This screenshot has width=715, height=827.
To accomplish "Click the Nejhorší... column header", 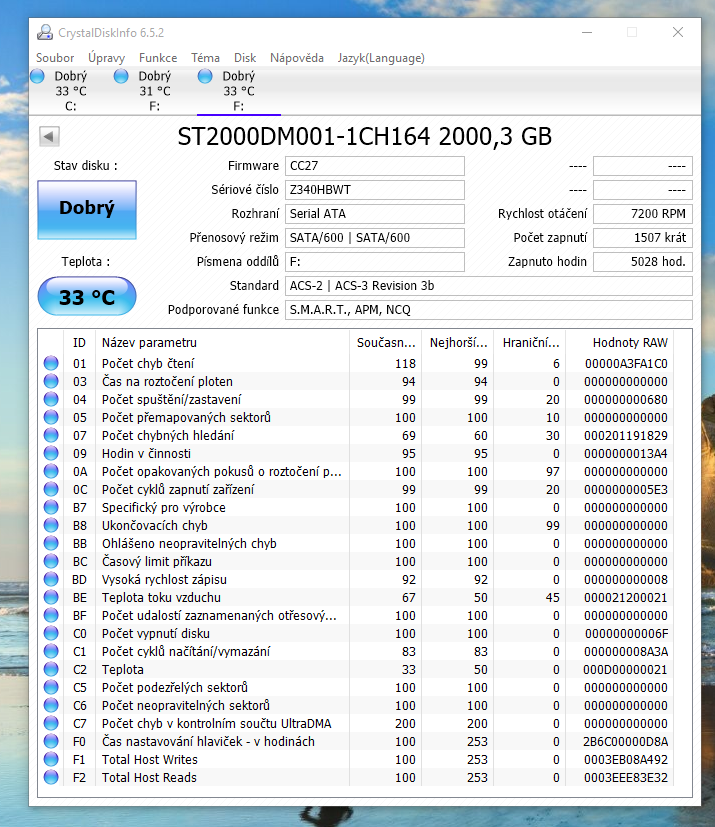I will (x=458, y=343).
